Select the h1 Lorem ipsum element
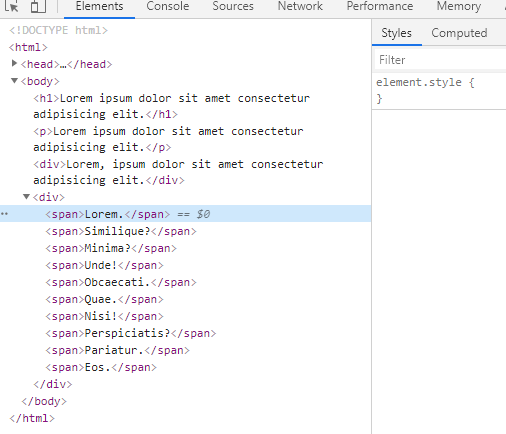The width and height of the screenshot is (506, 434). [x=171, y=106]
